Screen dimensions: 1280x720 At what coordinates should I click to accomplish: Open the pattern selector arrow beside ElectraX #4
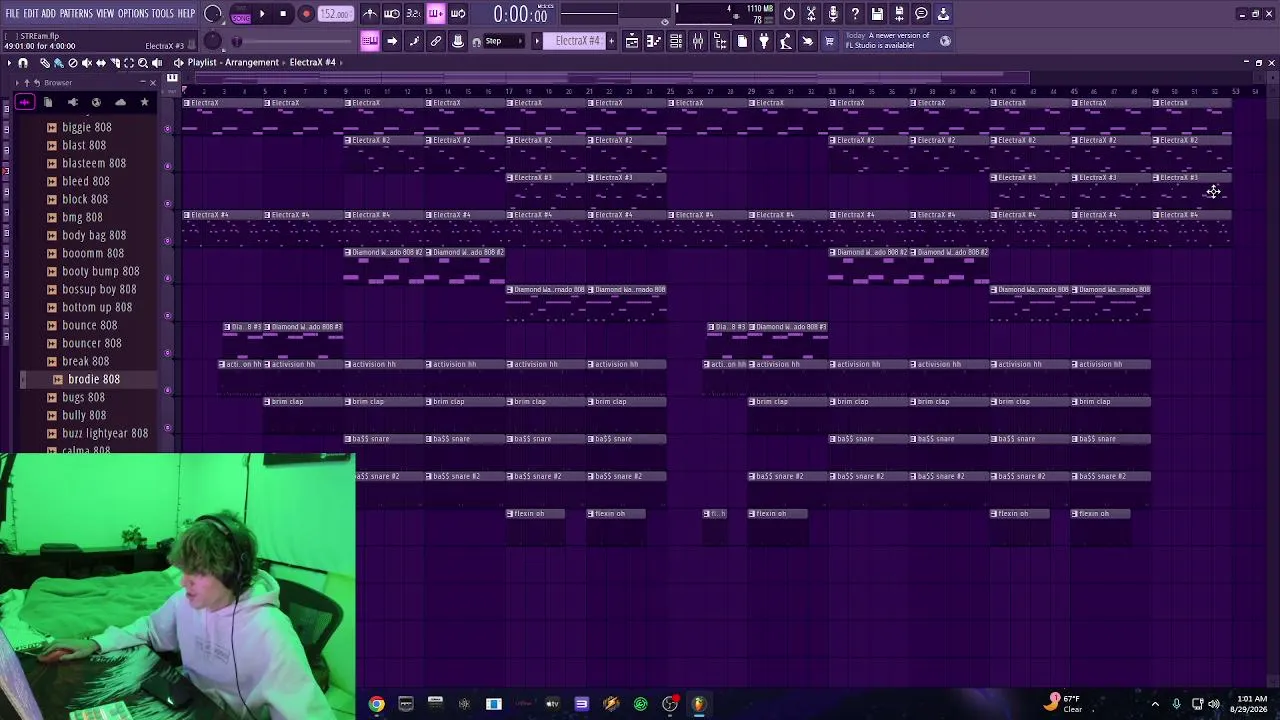pos(537,41)
